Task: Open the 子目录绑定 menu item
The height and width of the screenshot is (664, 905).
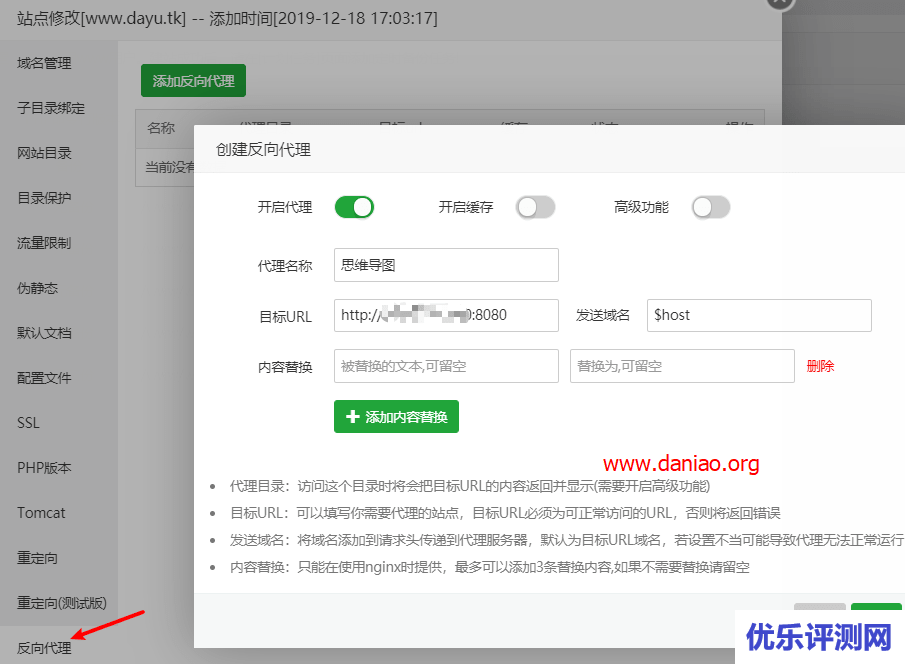Action: click(51, 108)
